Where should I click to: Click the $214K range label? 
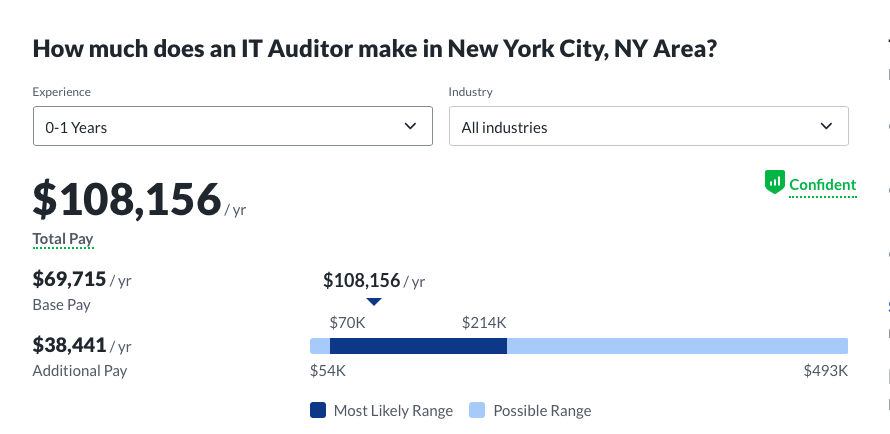click(484, 323)
